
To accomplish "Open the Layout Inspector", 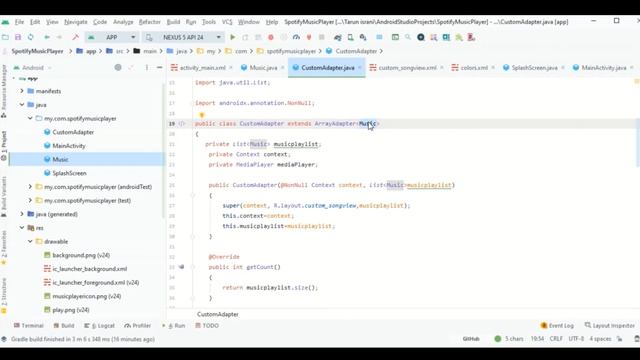I will pos(610,326).
